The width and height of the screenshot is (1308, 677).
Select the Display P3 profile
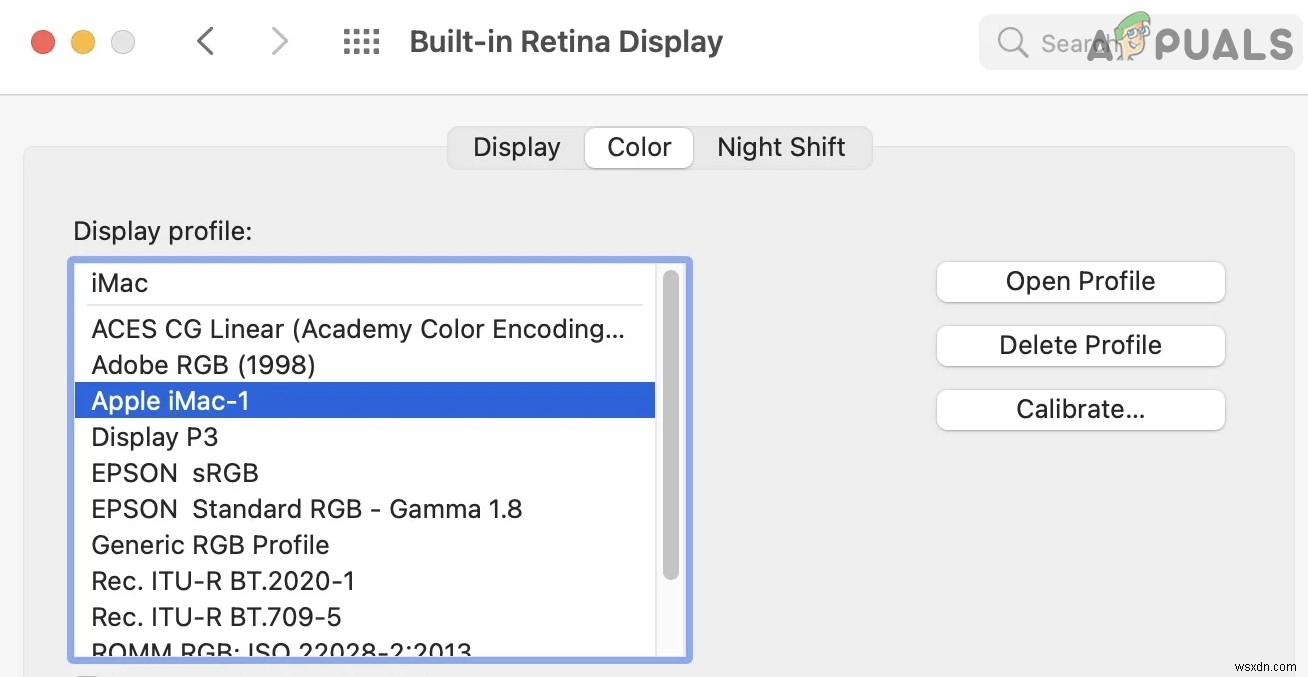[x=155, y=437]
